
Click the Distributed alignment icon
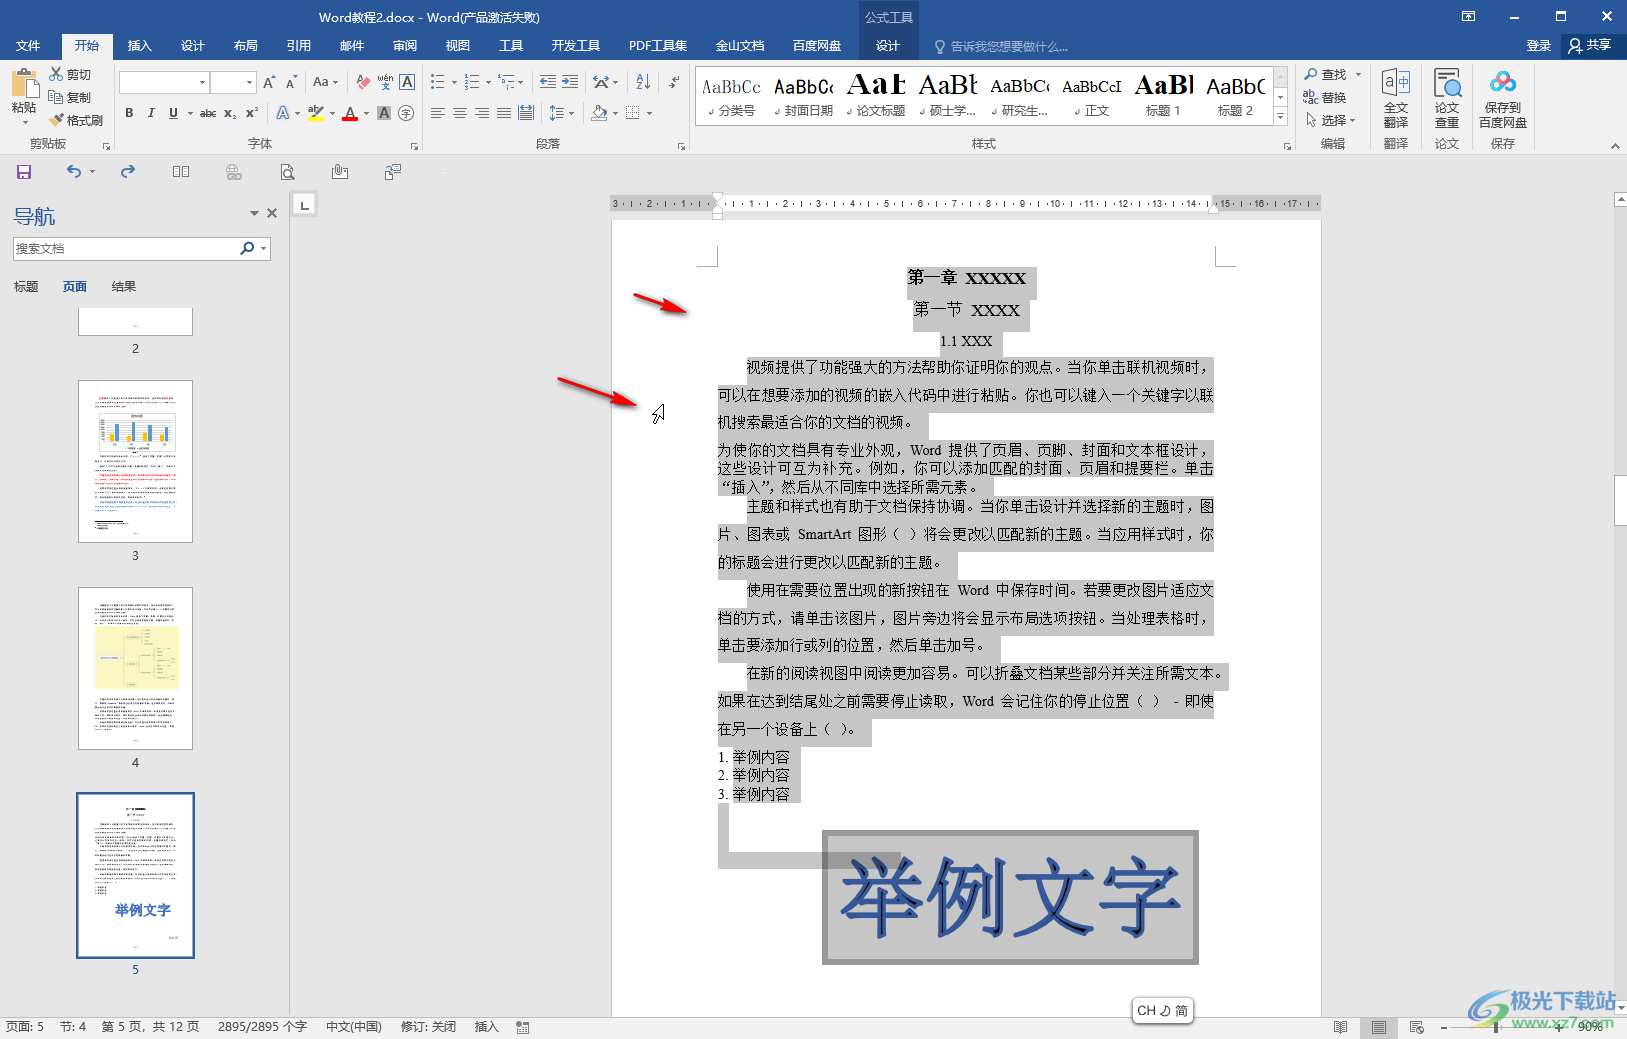526,113
